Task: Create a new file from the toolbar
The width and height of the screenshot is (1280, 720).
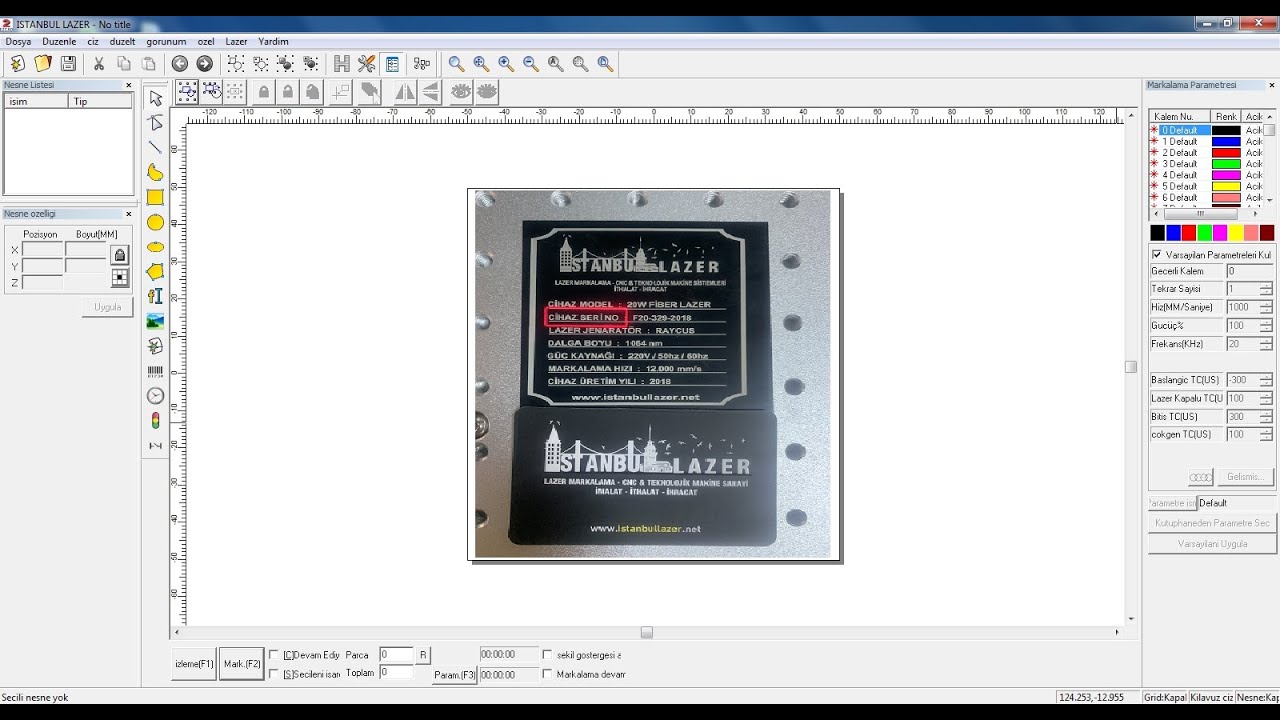Action: [18, 64]
